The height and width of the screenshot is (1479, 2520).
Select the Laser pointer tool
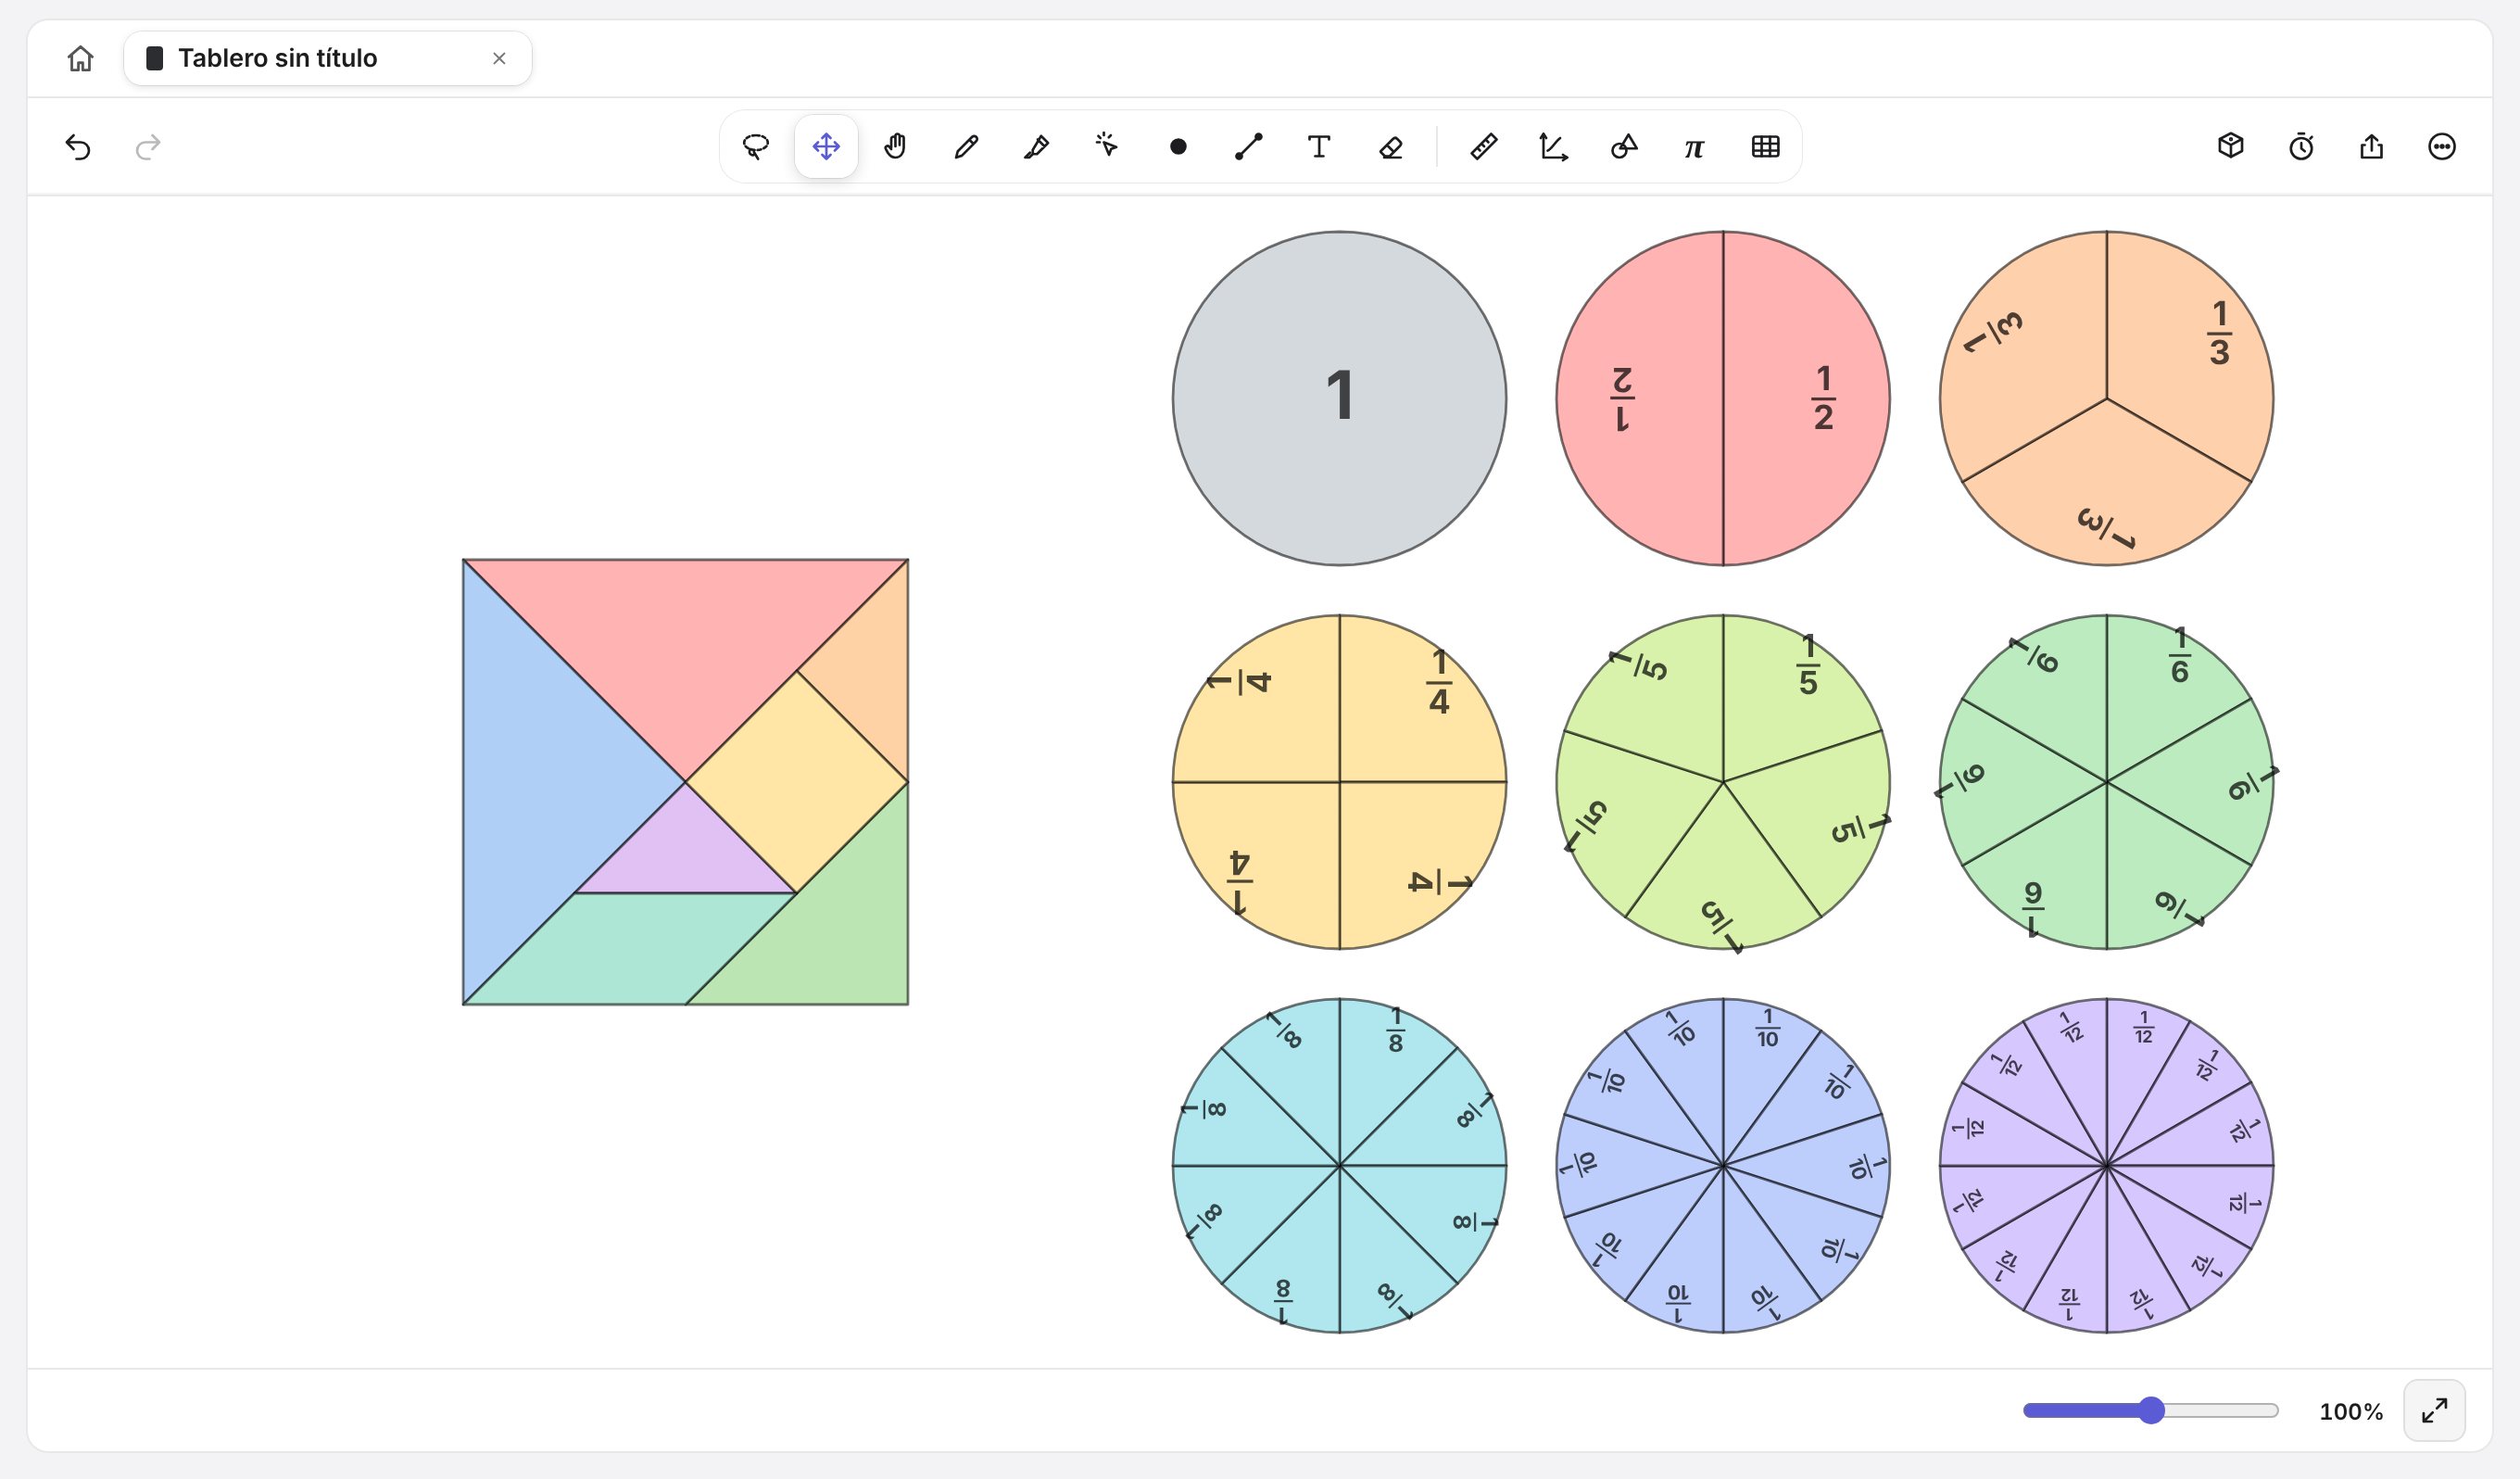[x=1106, y=147]
